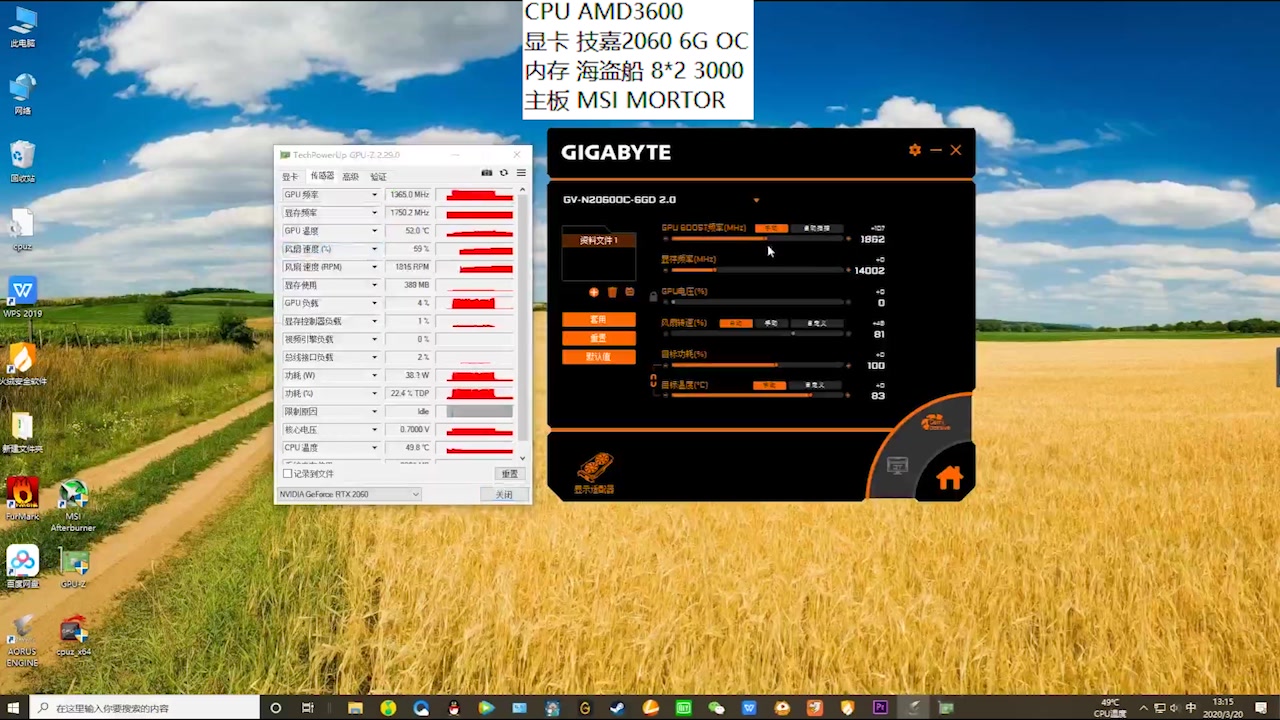1280x720 pixels.
Task: Select auto scan mode for GPU Boost clock
Action: [817, 228]
